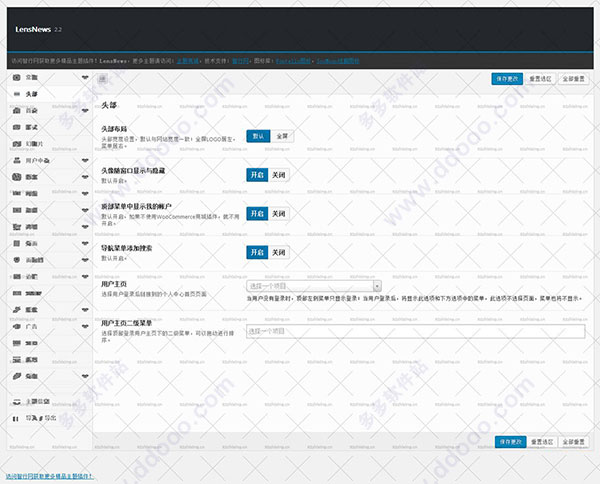Enable 导航菜单添加搜索 with 开启
Screen dimensions: 600x484
click(257, 253)
